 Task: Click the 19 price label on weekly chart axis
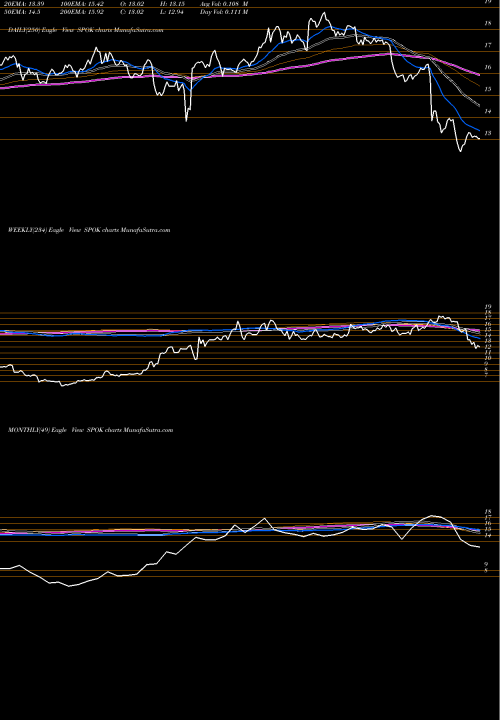click(488, 307)
